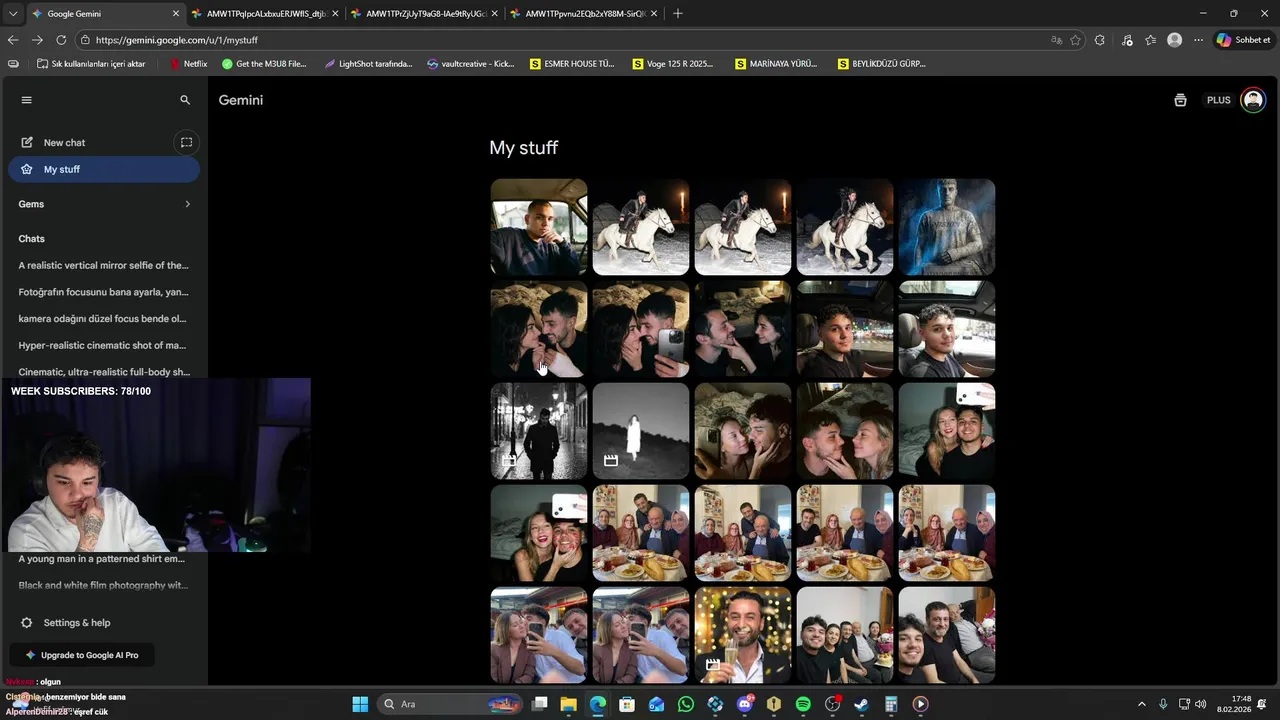
Task: Switch to the AMW1TPrZjUyT9aG8 tab
Action: (424, 14)
